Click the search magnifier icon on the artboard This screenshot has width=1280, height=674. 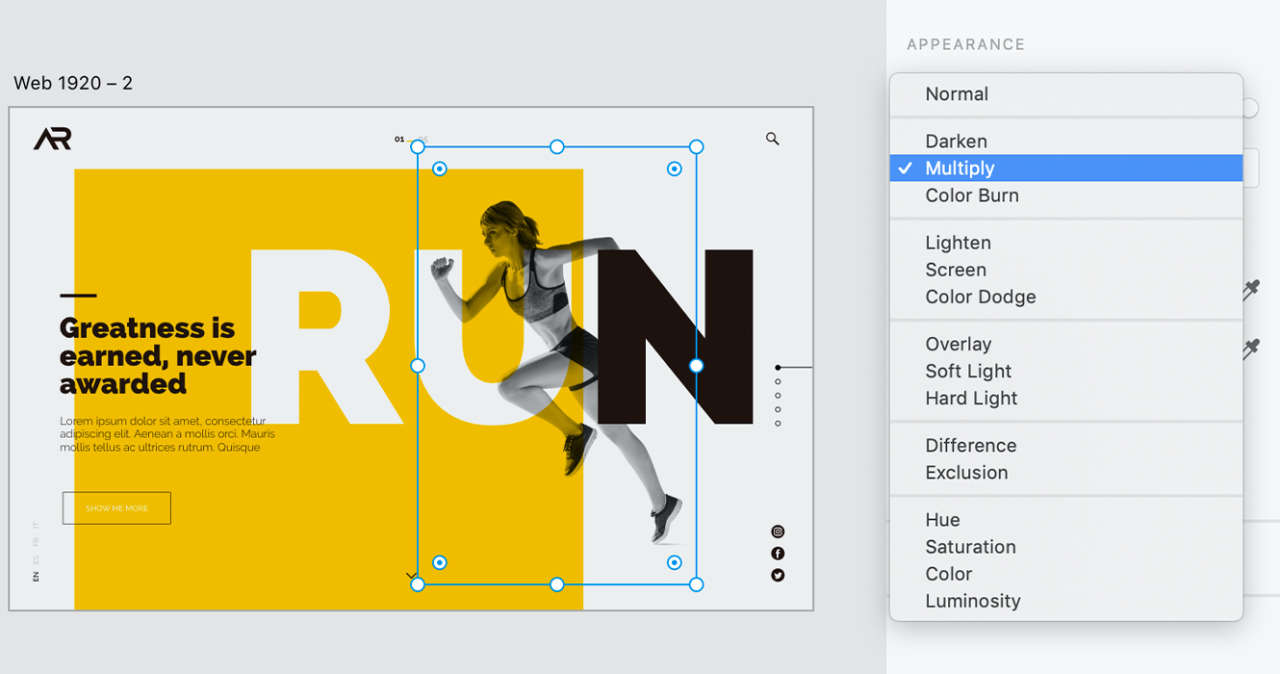(x=771, y=140)
